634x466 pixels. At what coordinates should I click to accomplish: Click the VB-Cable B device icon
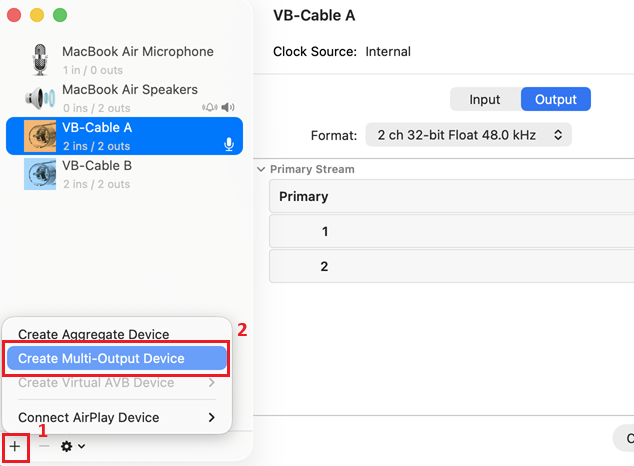tap(40, 174)
